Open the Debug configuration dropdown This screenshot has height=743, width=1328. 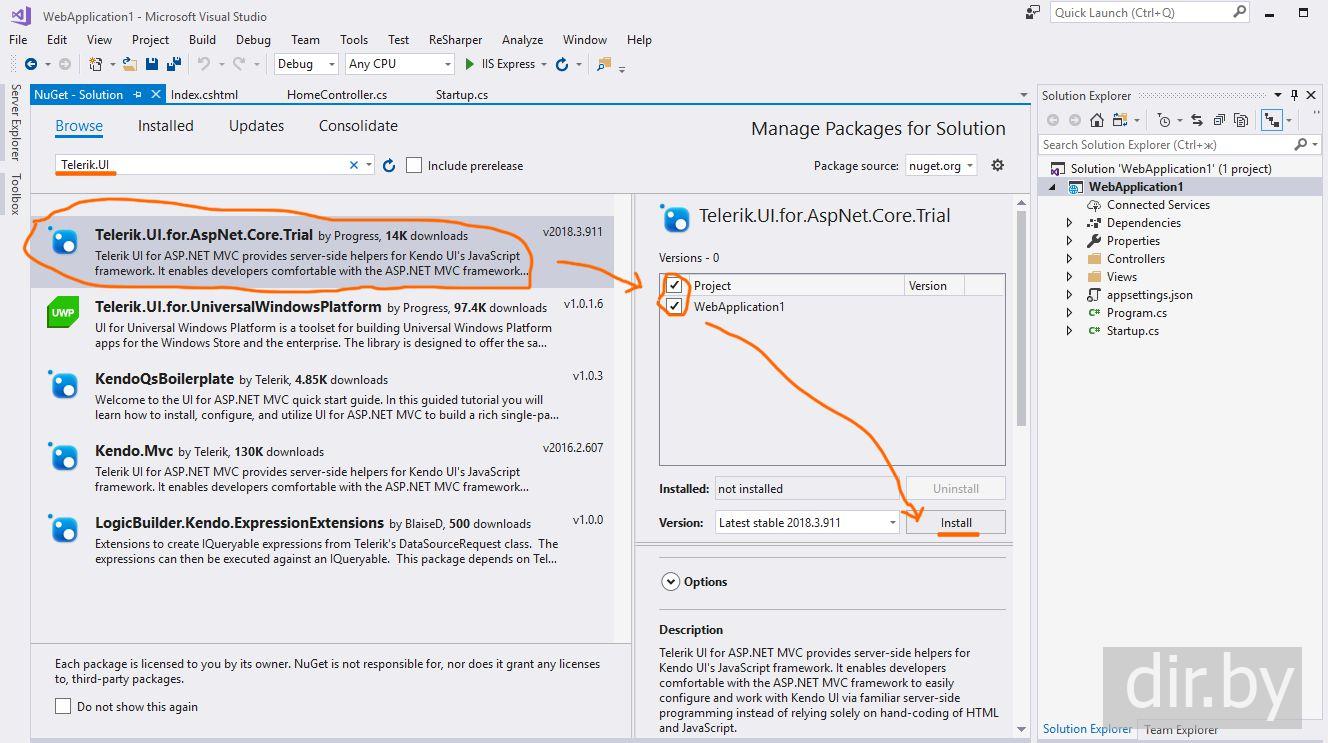tap(306, 64)
